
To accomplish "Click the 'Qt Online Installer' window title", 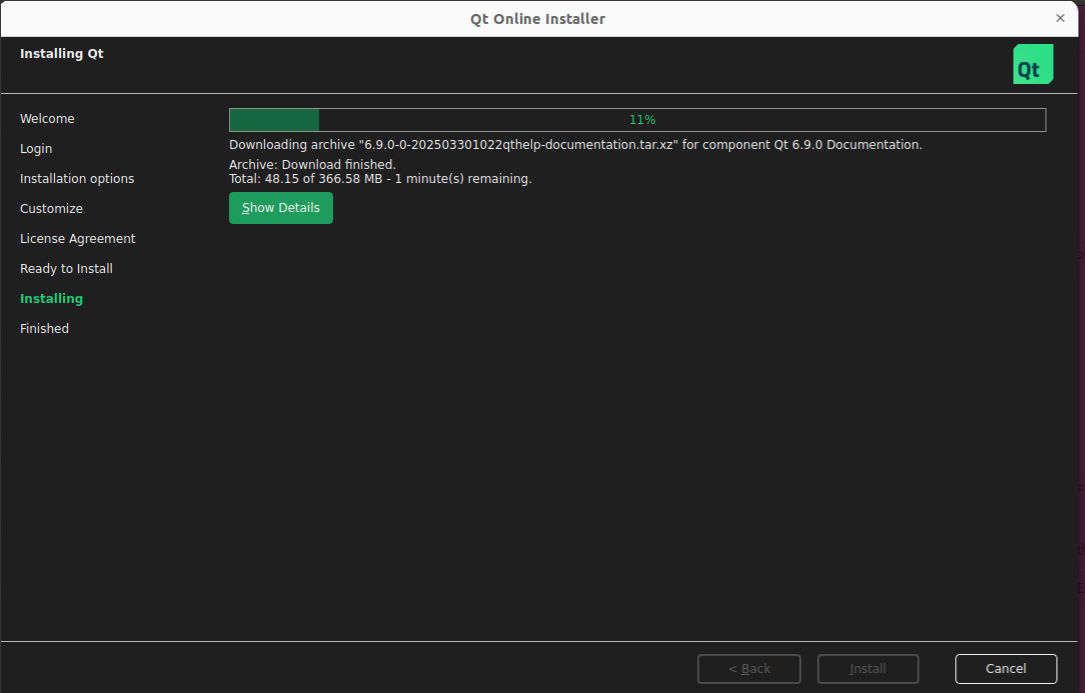I will [538, 19].
